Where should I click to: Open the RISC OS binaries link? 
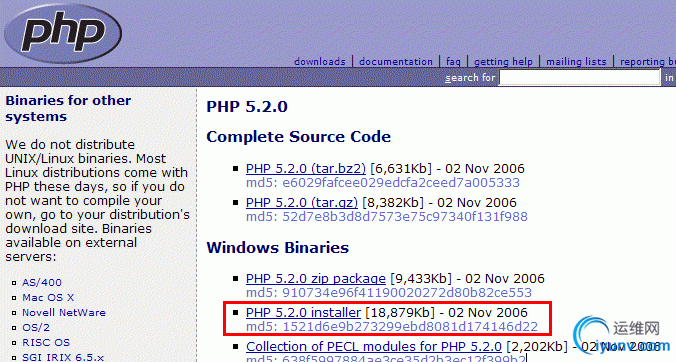[46, 343]
